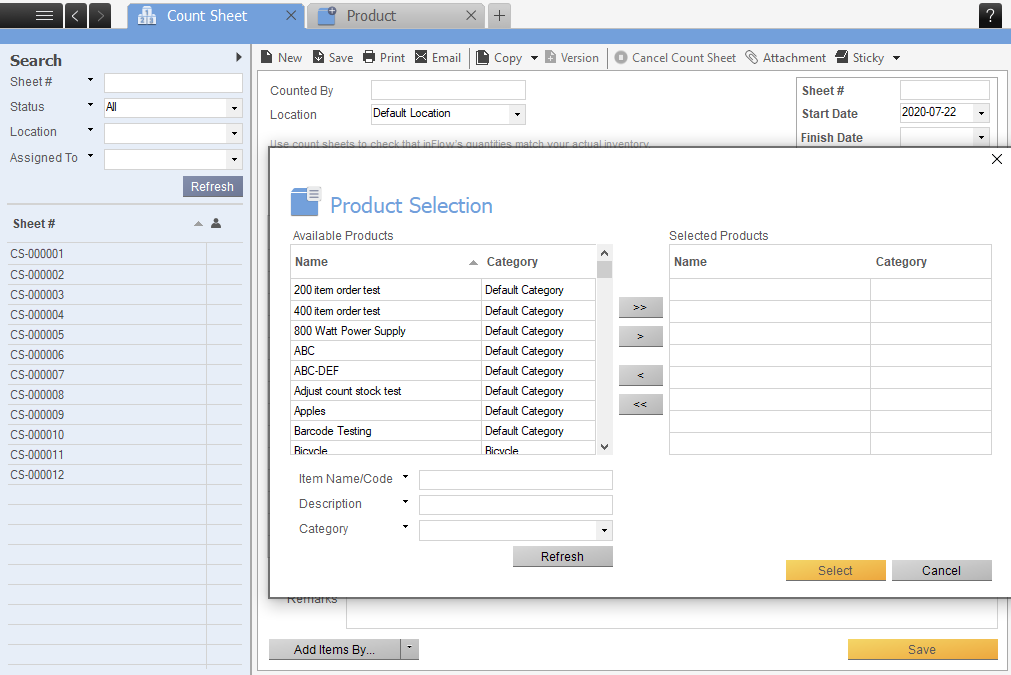Cancel the Product Selection dialog
This screenshot has width=1011, height=675.
pyautogui.click(x=941, y=571)
